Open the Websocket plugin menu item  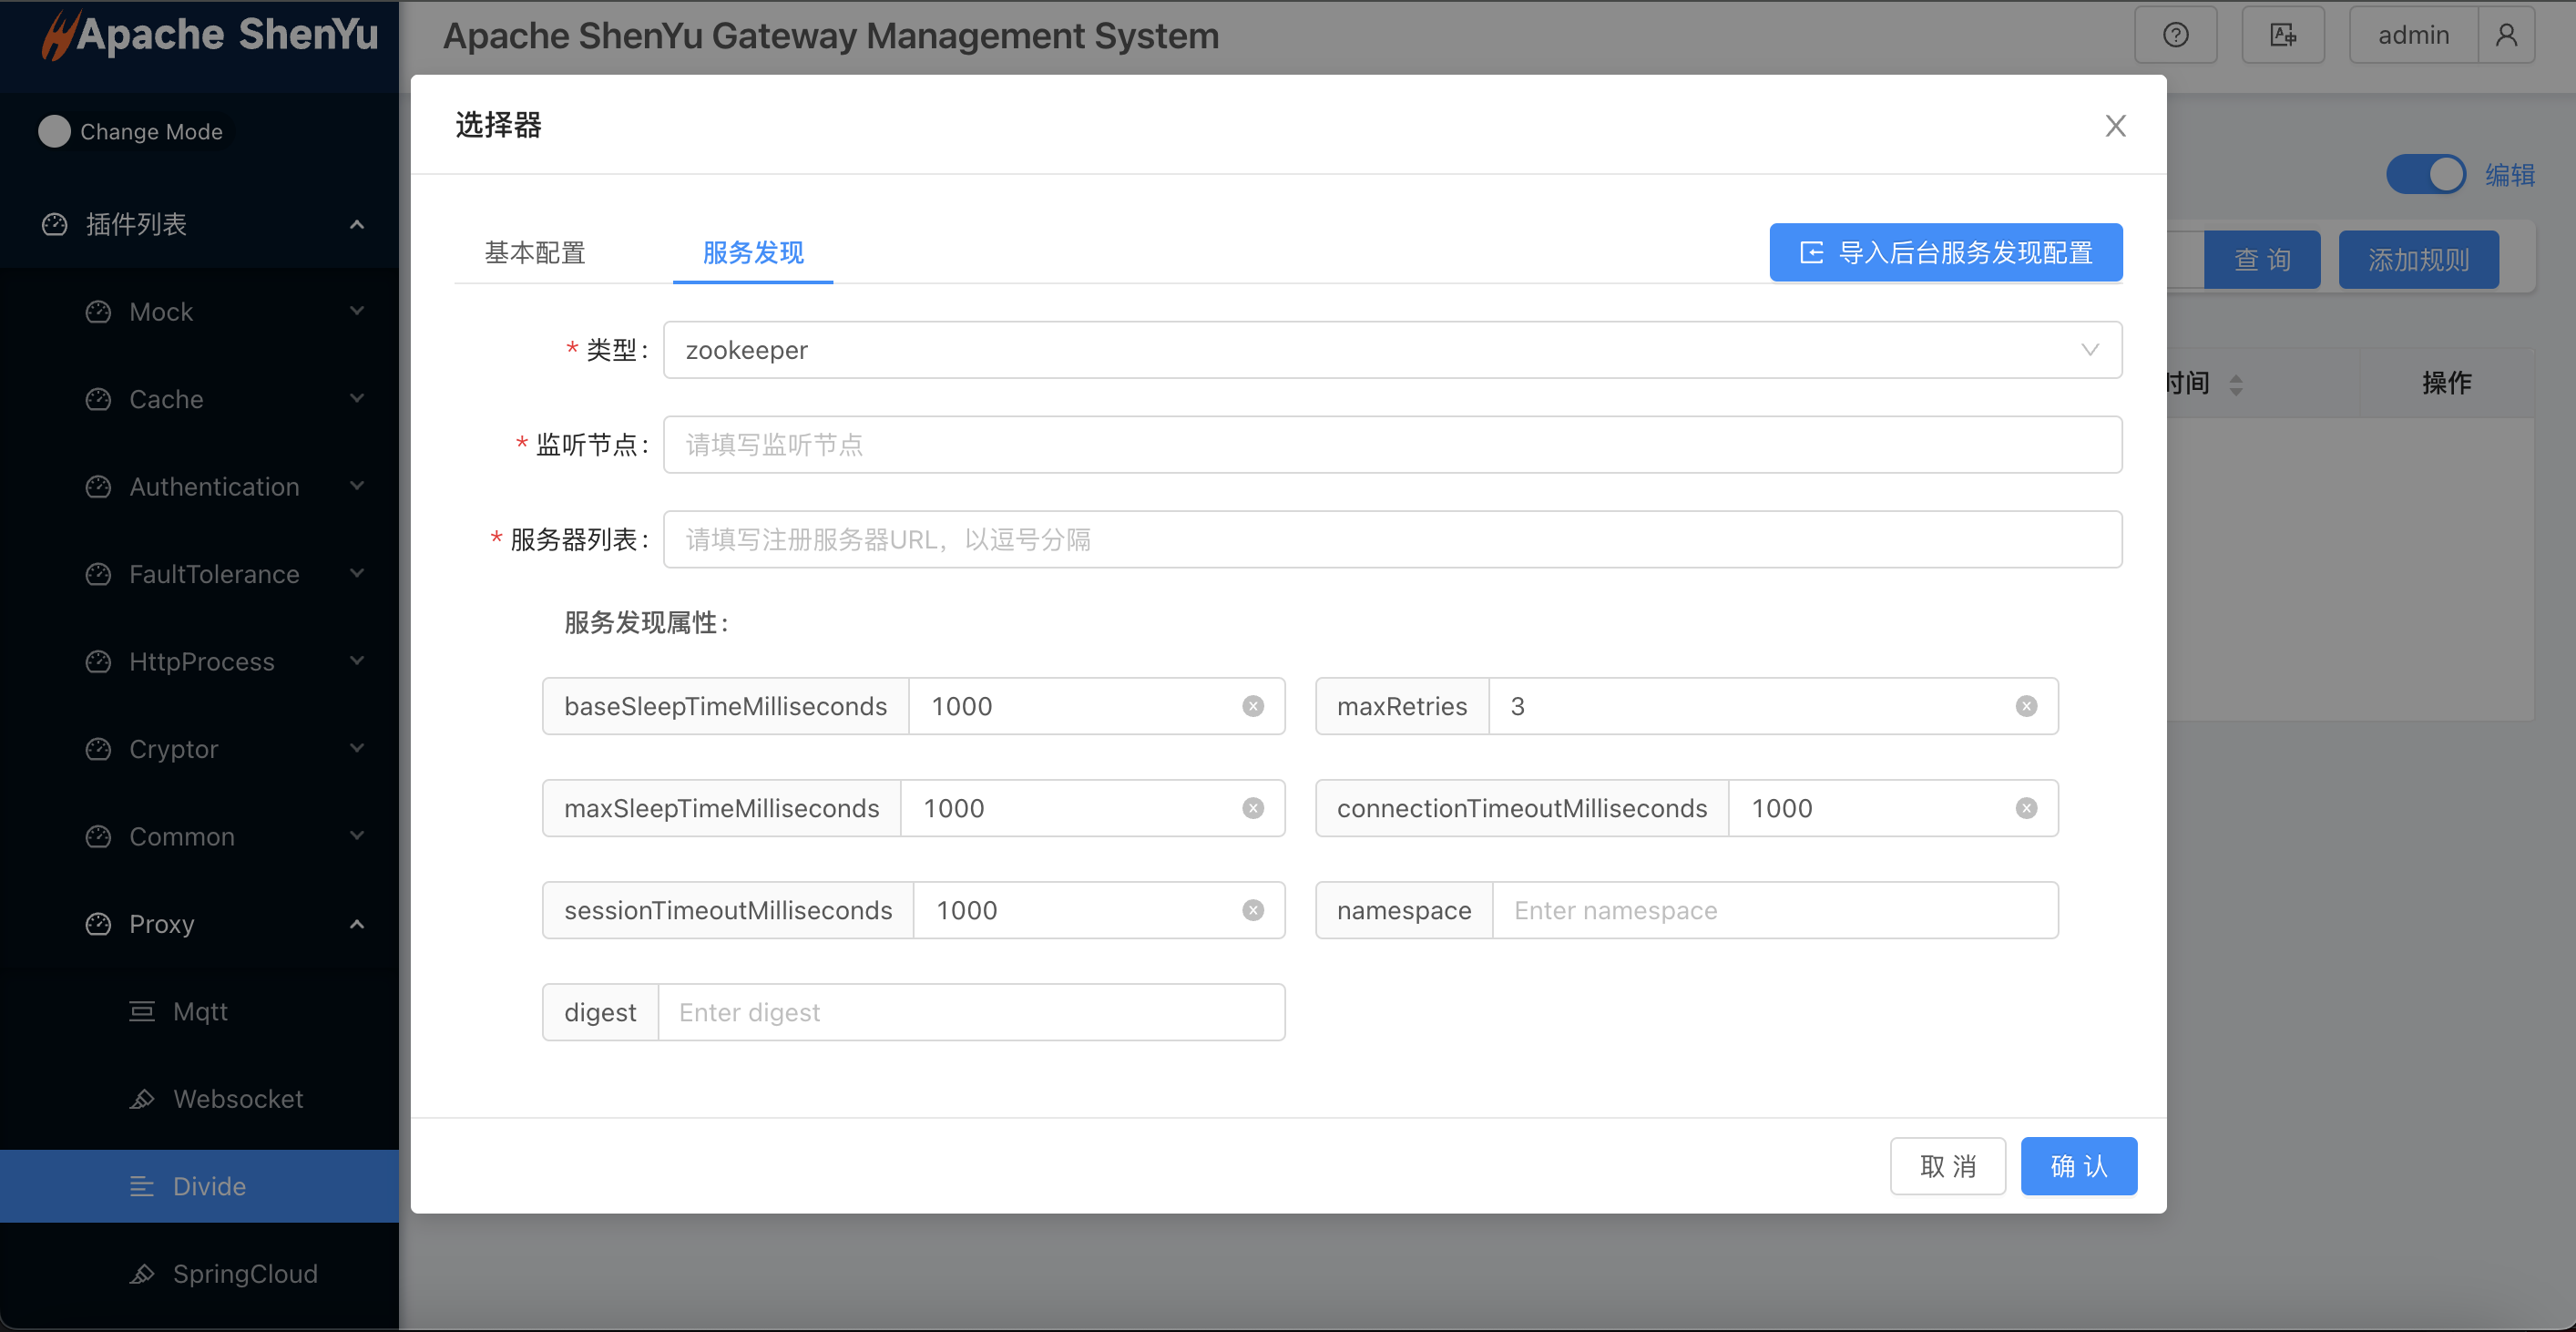tap(237, 1099)
